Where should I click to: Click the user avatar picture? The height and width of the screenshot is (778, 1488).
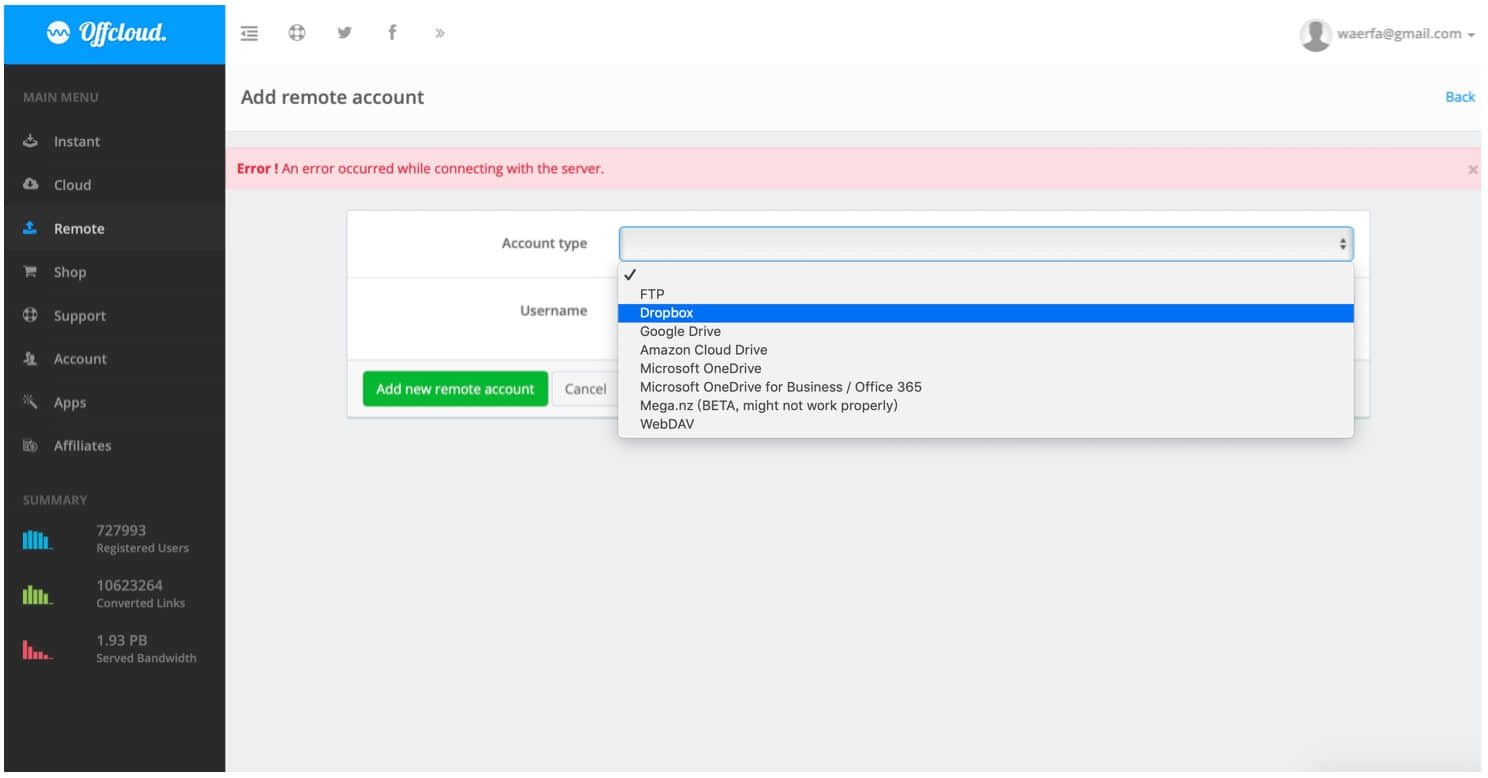tap(1316, 34)
